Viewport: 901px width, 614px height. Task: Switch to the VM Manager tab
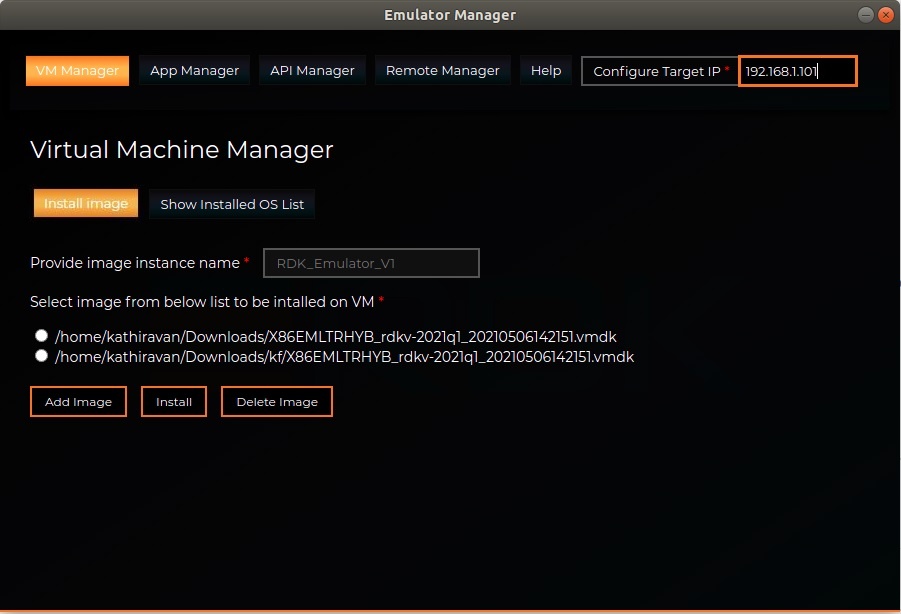77,71
